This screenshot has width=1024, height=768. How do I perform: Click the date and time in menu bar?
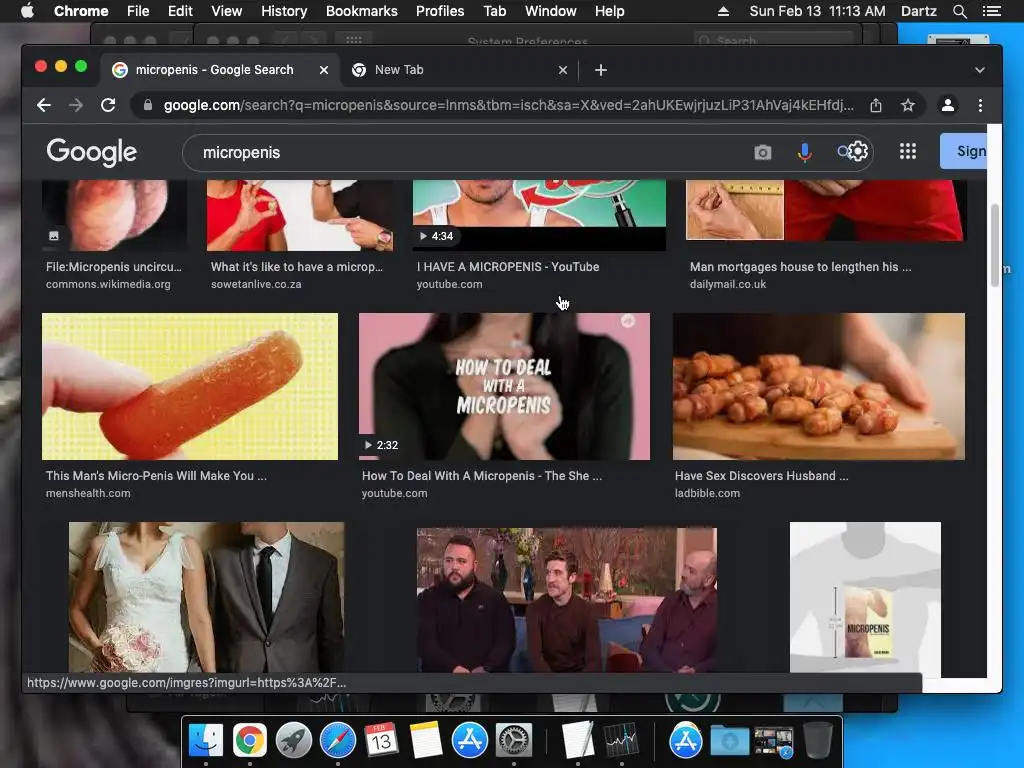tap(817, 11)
